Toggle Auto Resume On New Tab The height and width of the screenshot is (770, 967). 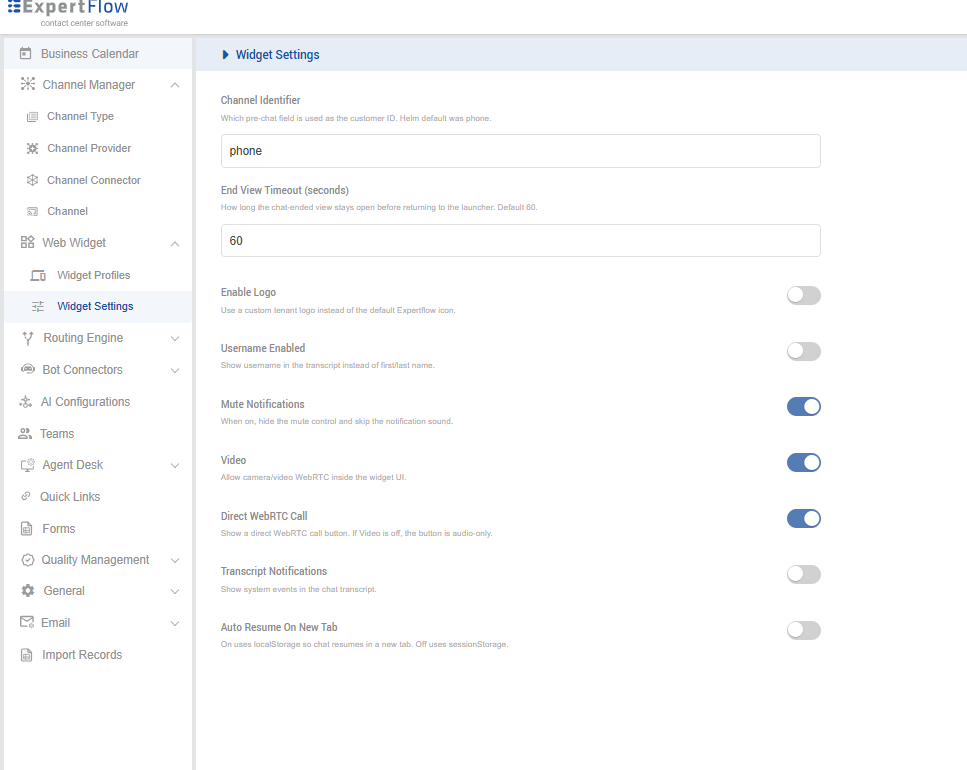pos(804,630)
